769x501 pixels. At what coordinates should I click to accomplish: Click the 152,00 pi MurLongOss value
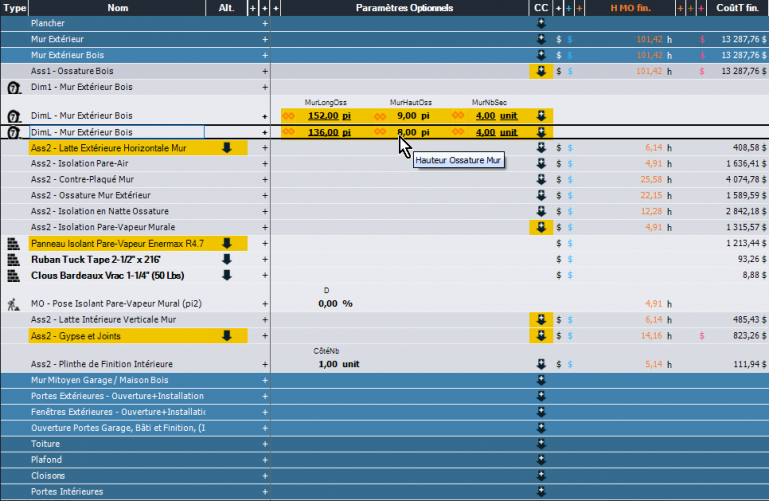click(x=330, y=115)
